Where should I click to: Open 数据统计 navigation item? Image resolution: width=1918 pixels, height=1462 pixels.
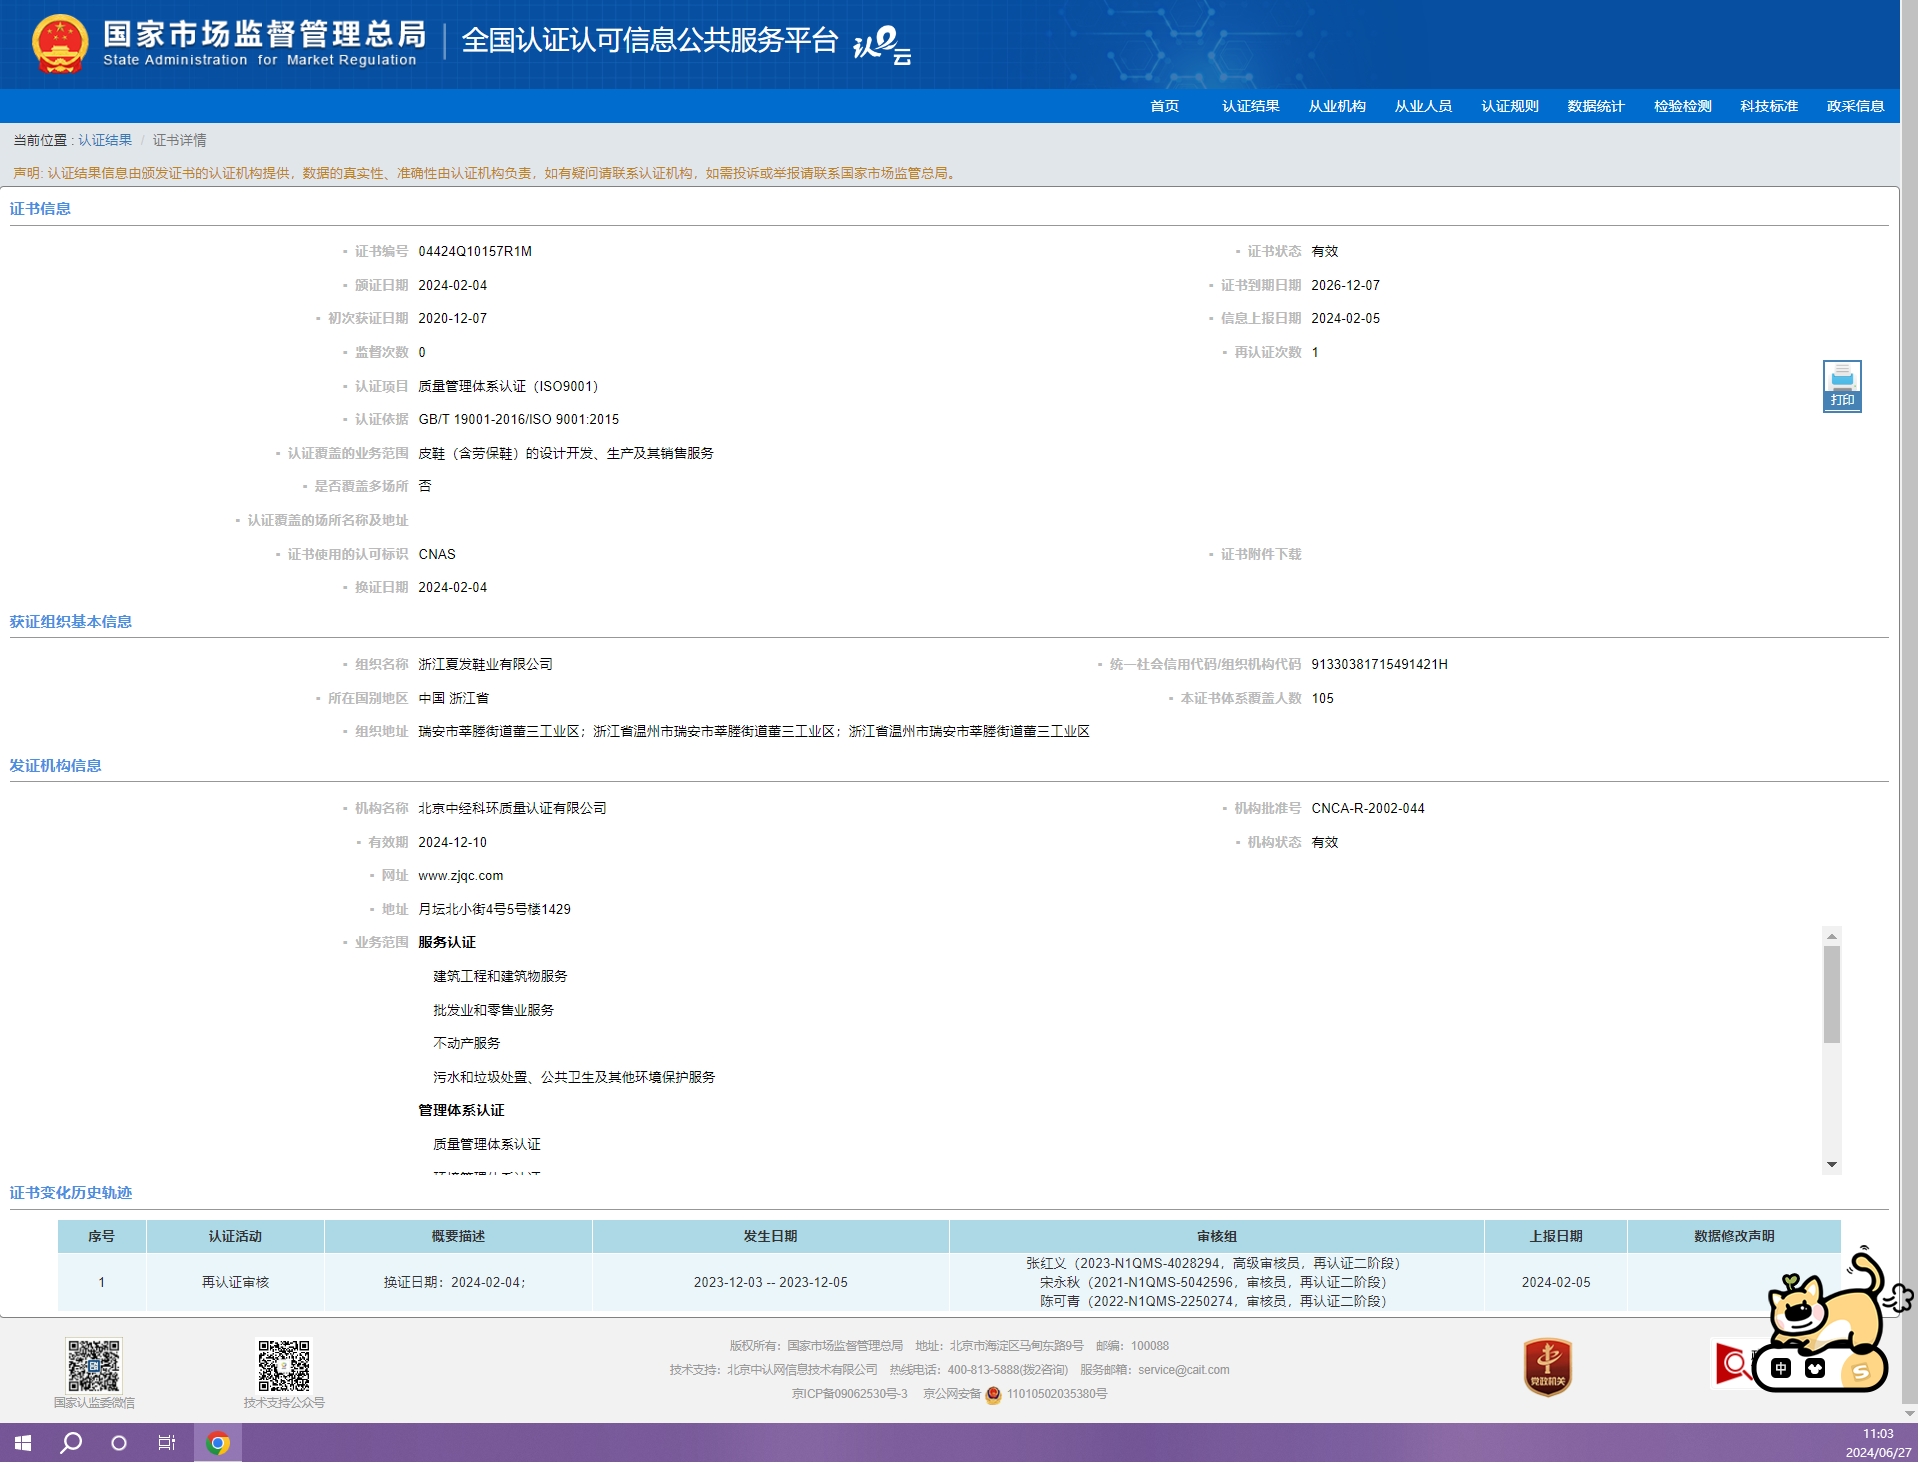(1596, 106)
